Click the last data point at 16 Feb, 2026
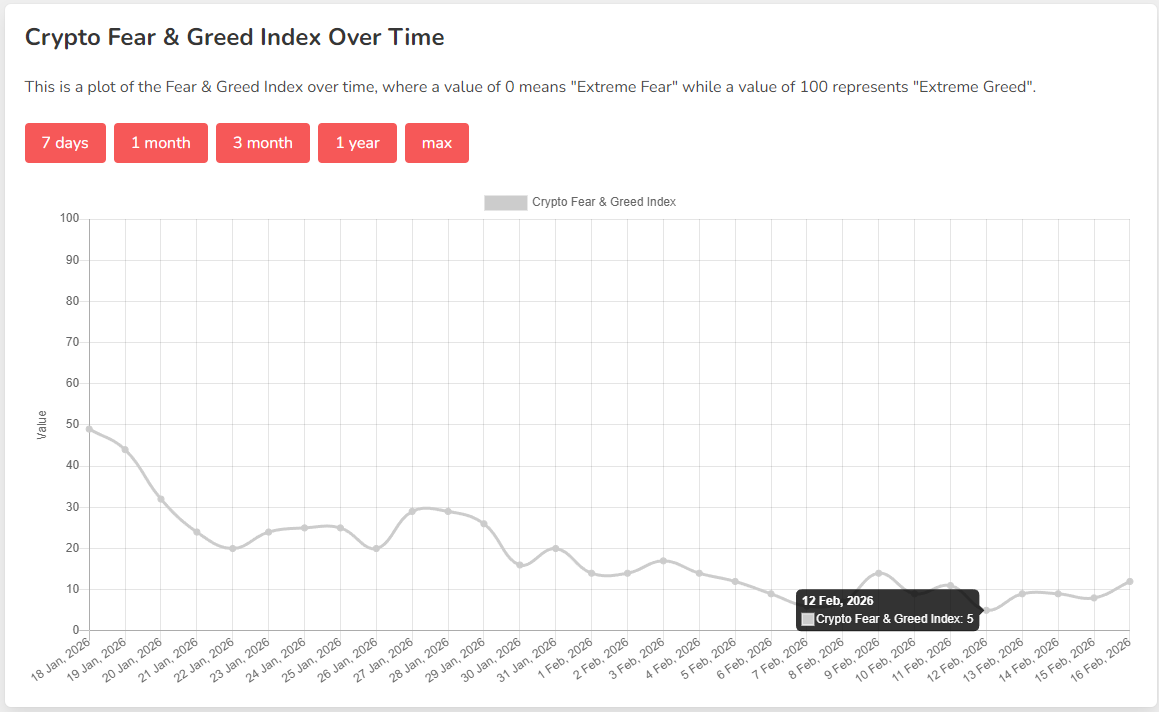This screenshot has width=1159, height=712. coord(1130,581)
